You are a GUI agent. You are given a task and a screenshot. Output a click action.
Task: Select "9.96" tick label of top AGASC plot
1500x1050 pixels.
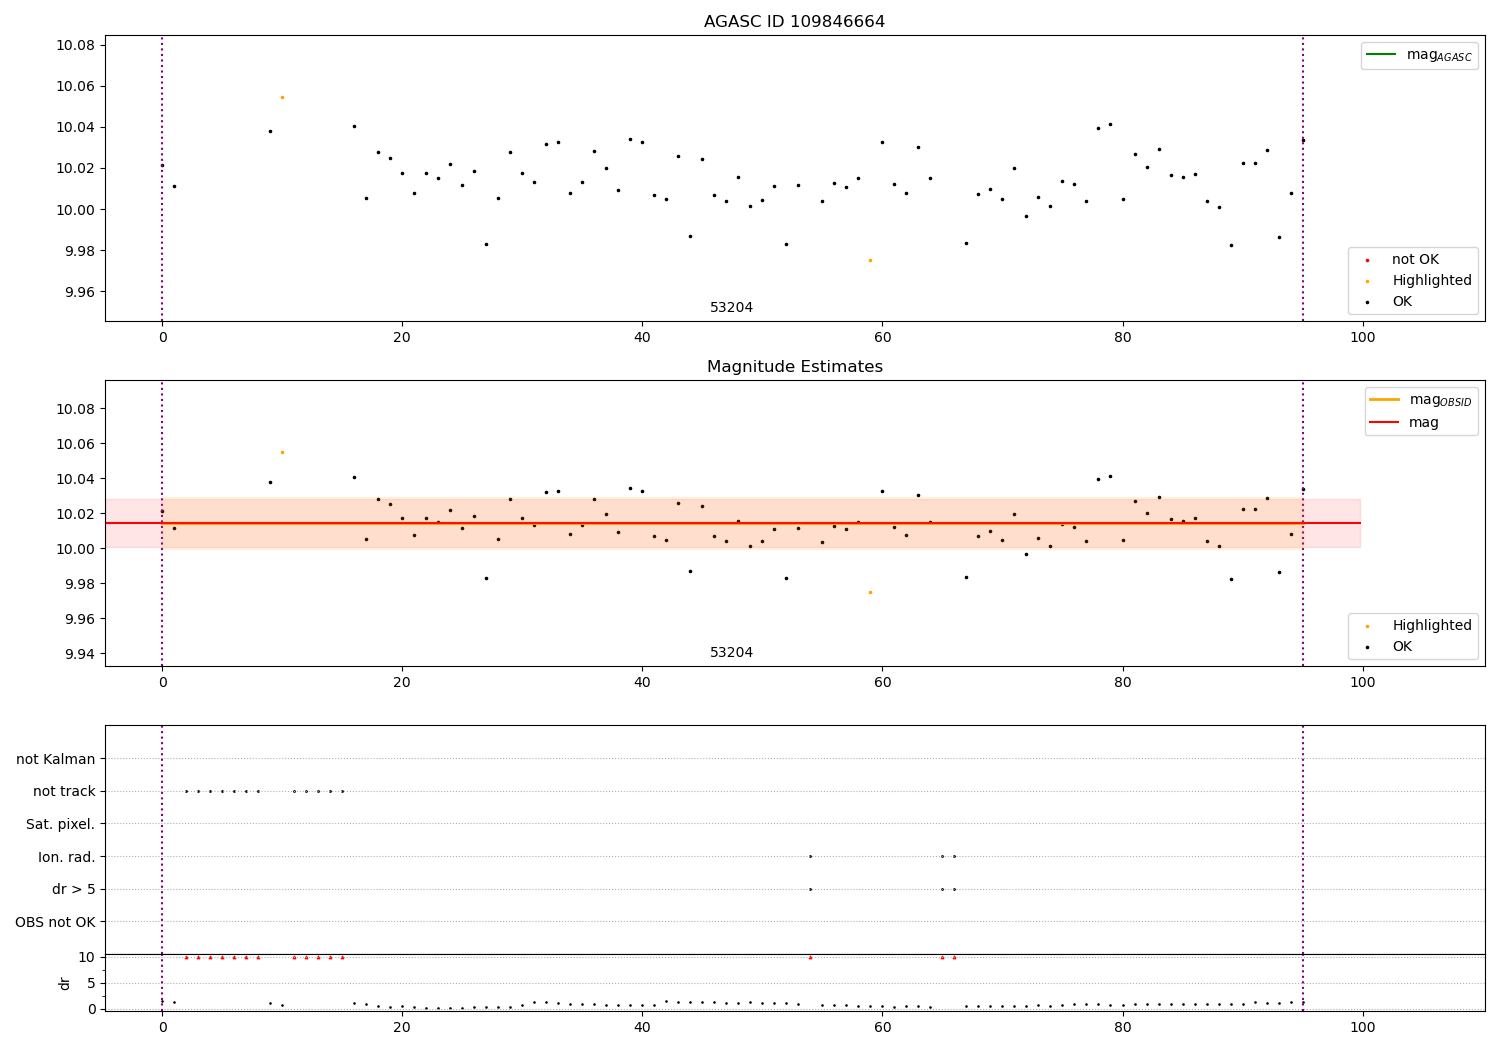coord(78,292)
